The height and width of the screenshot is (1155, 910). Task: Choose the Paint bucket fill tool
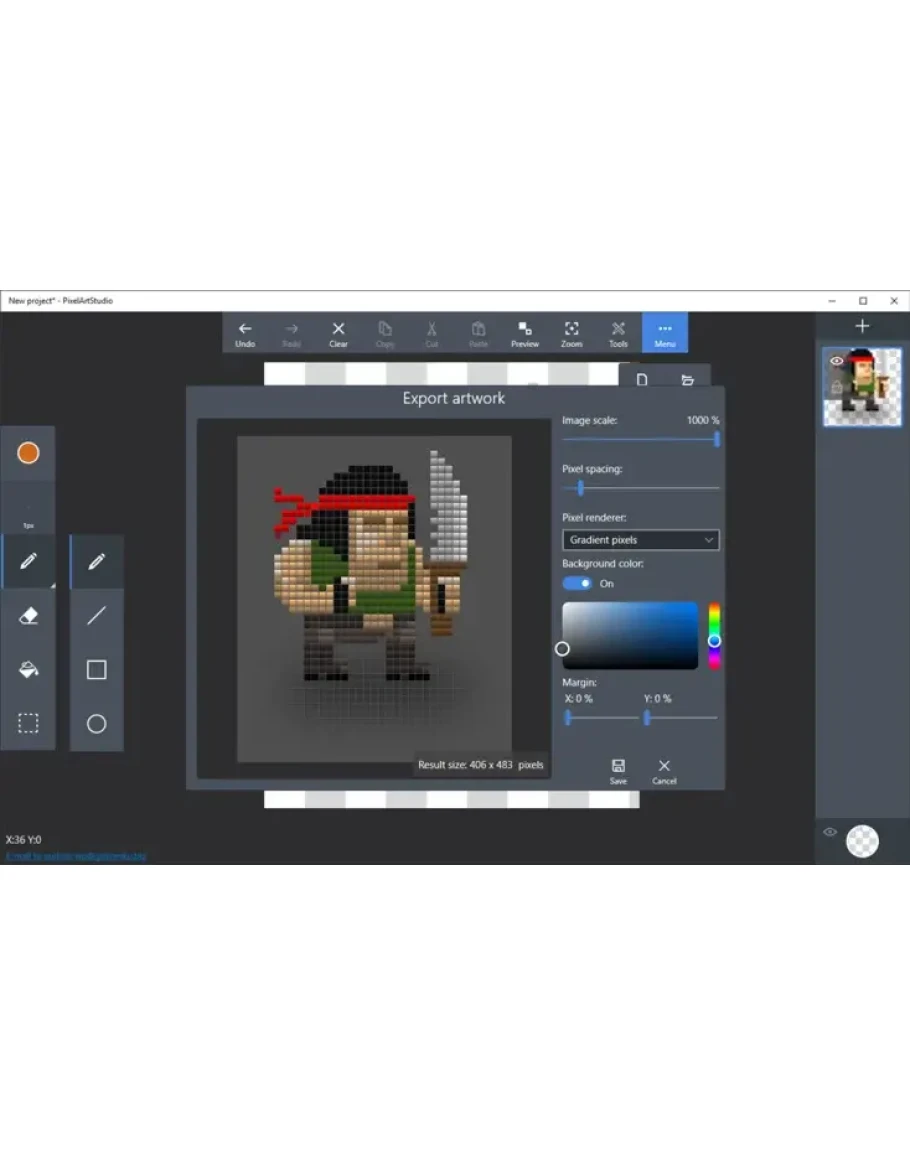tap(28, 670)
